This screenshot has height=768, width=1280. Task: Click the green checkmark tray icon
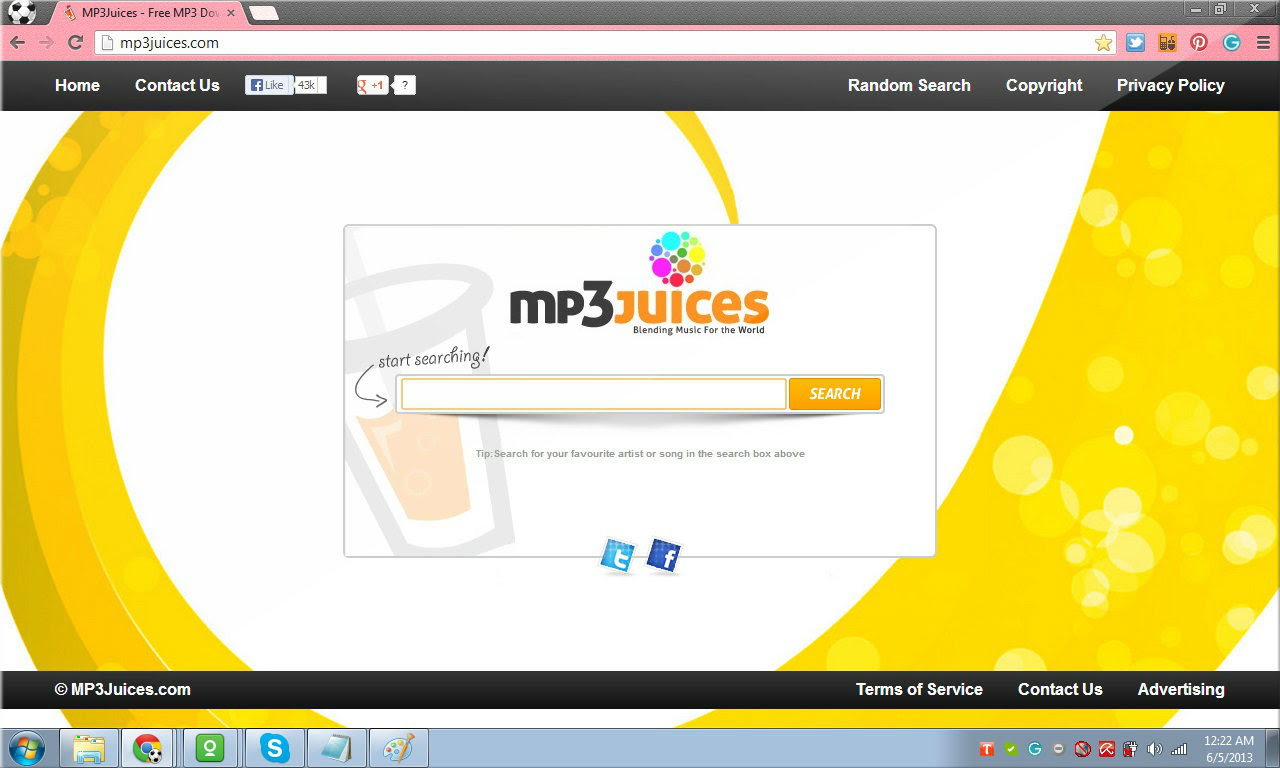pos(1011,748)
